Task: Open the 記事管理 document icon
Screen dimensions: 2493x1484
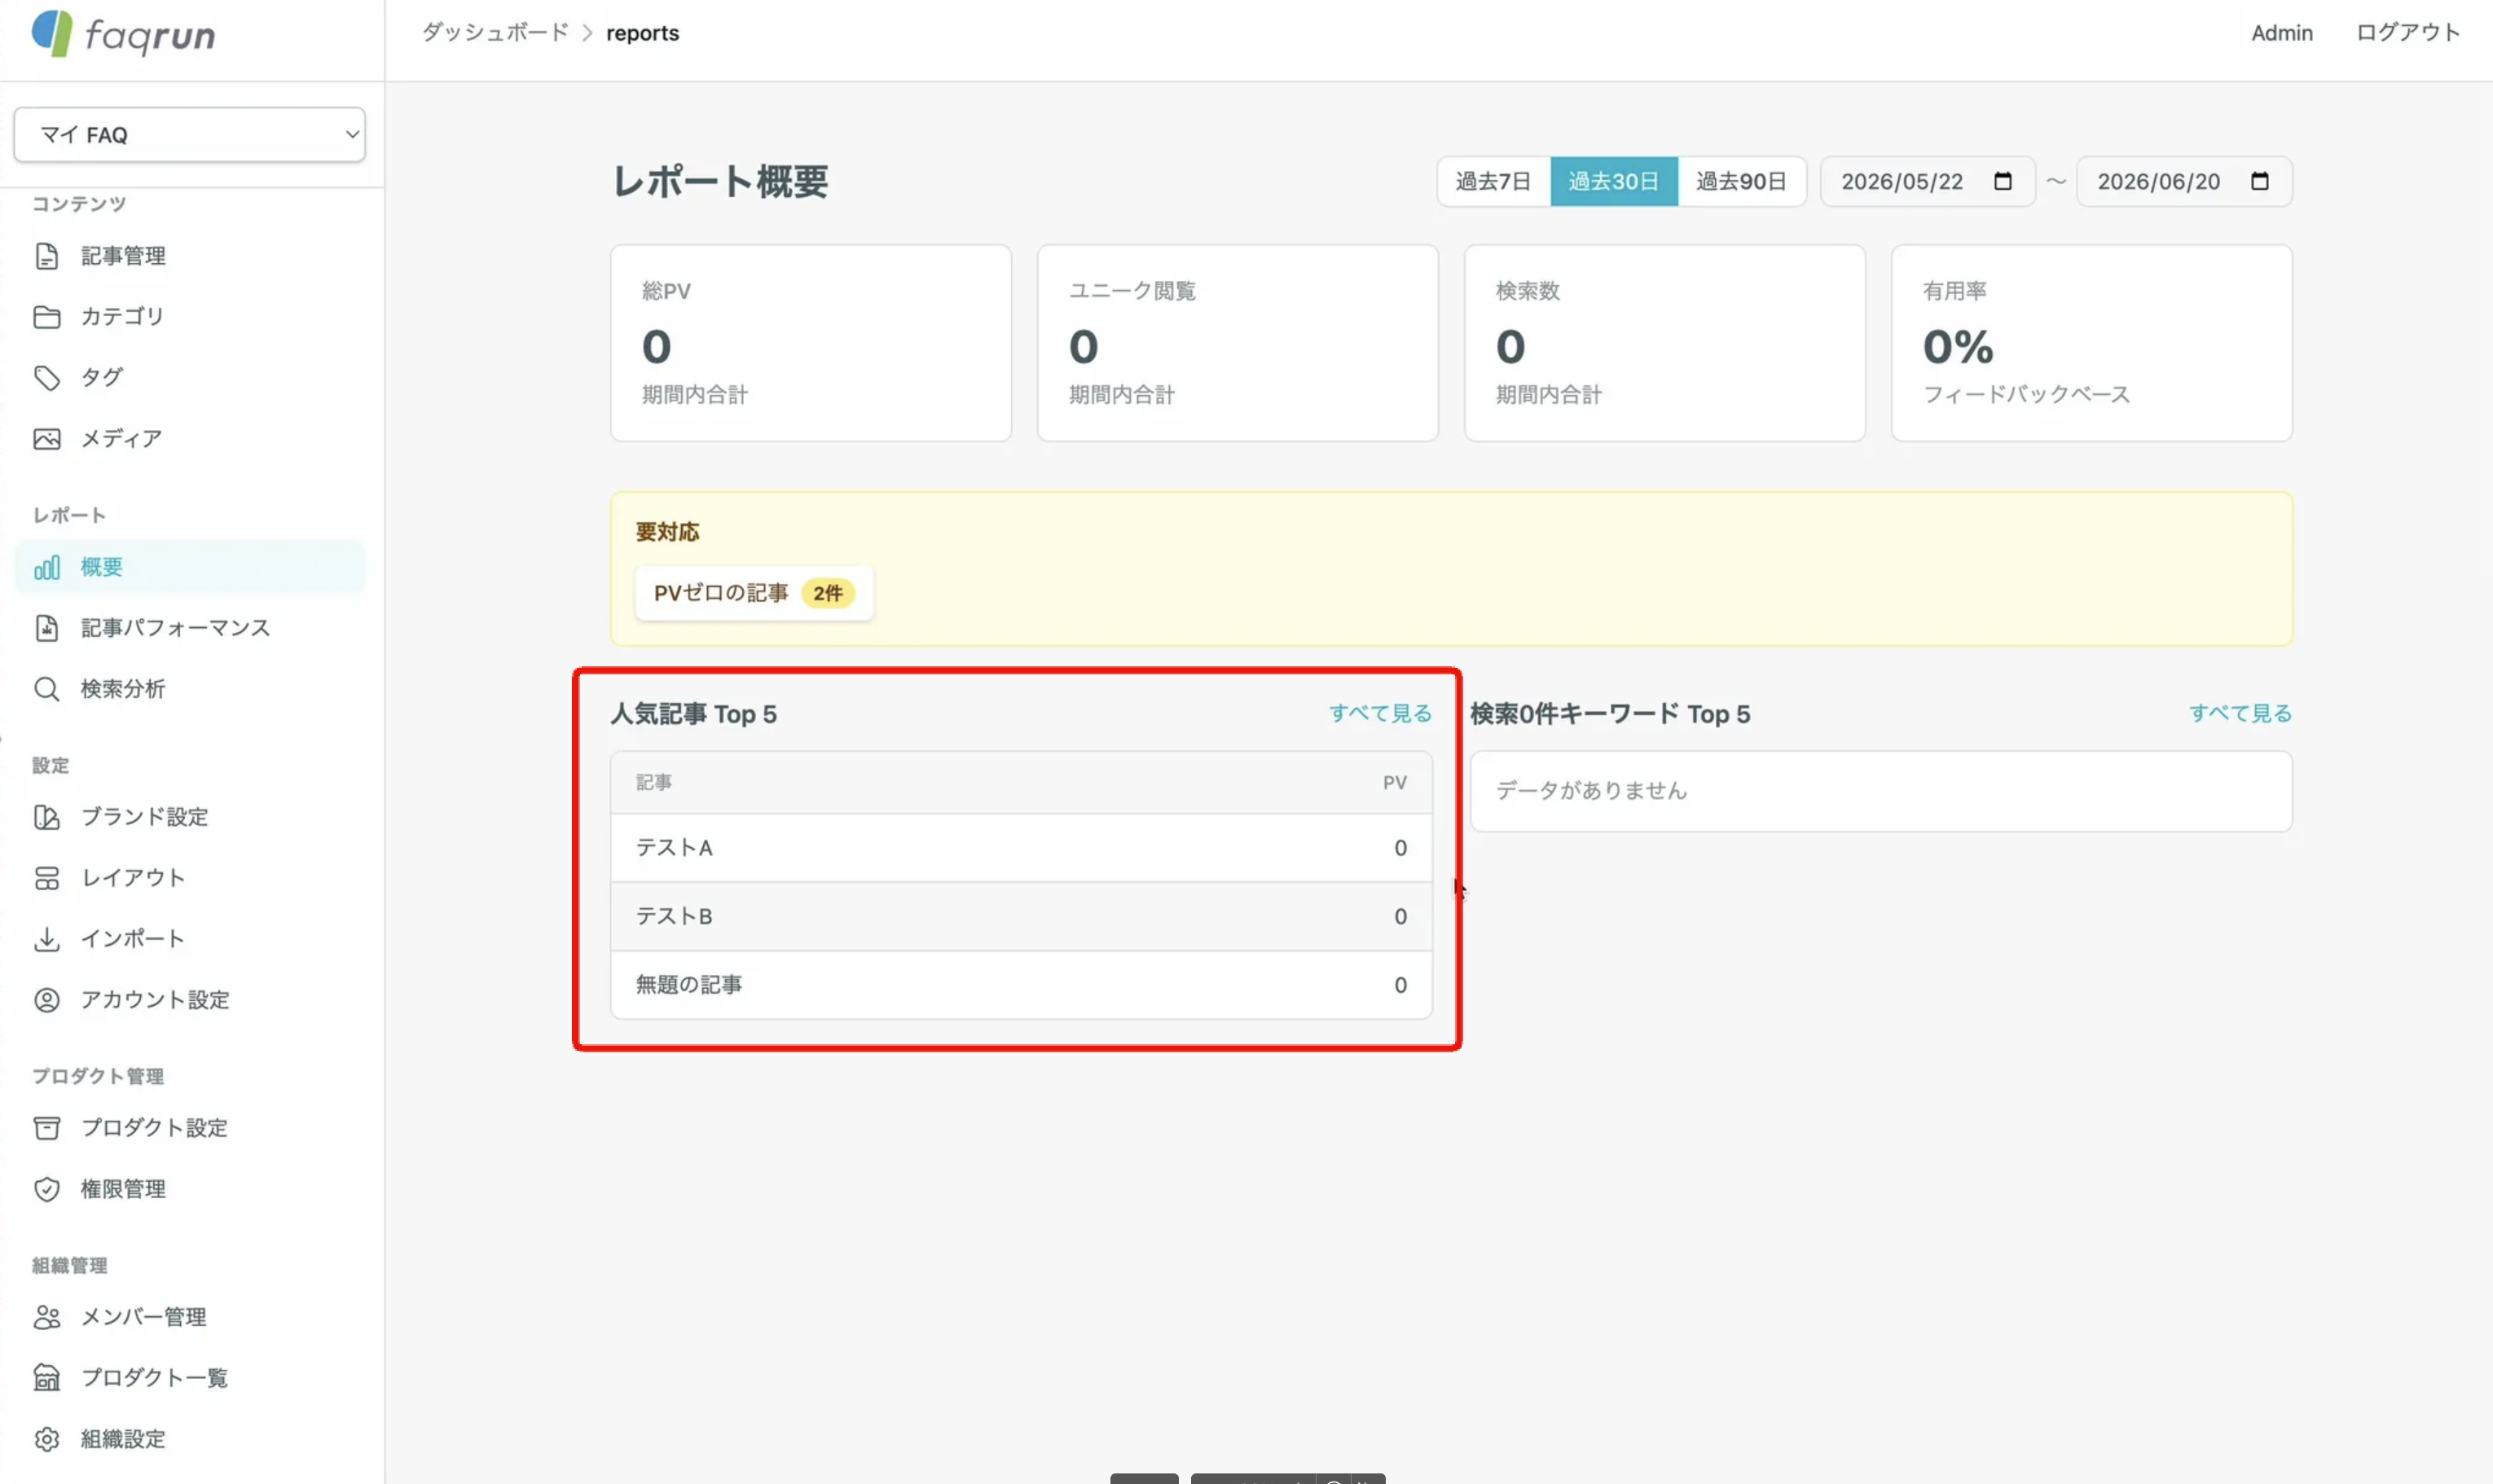Action: coord(47,256)
